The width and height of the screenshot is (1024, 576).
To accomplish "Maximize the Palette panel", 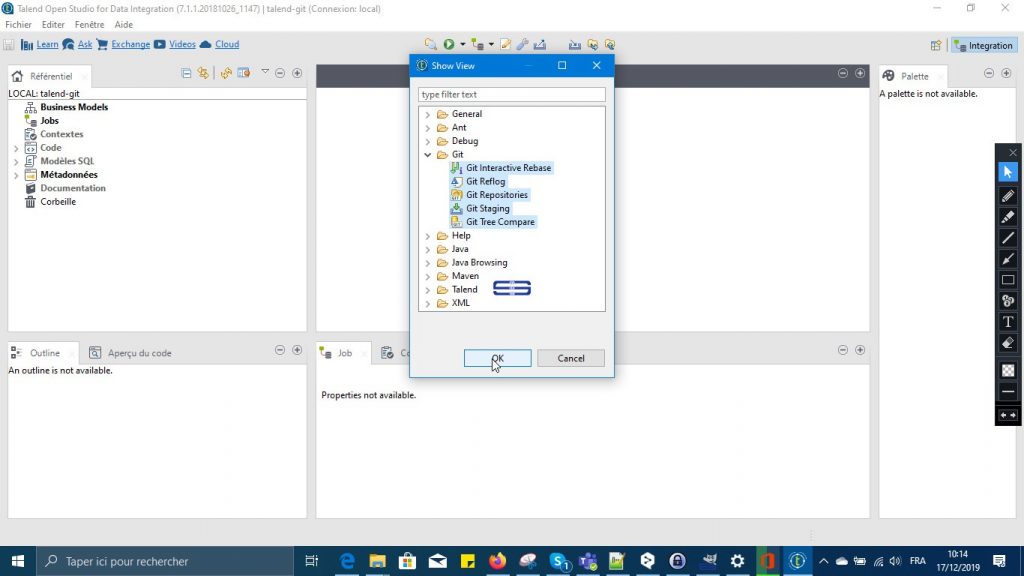I will (1006, 73).
